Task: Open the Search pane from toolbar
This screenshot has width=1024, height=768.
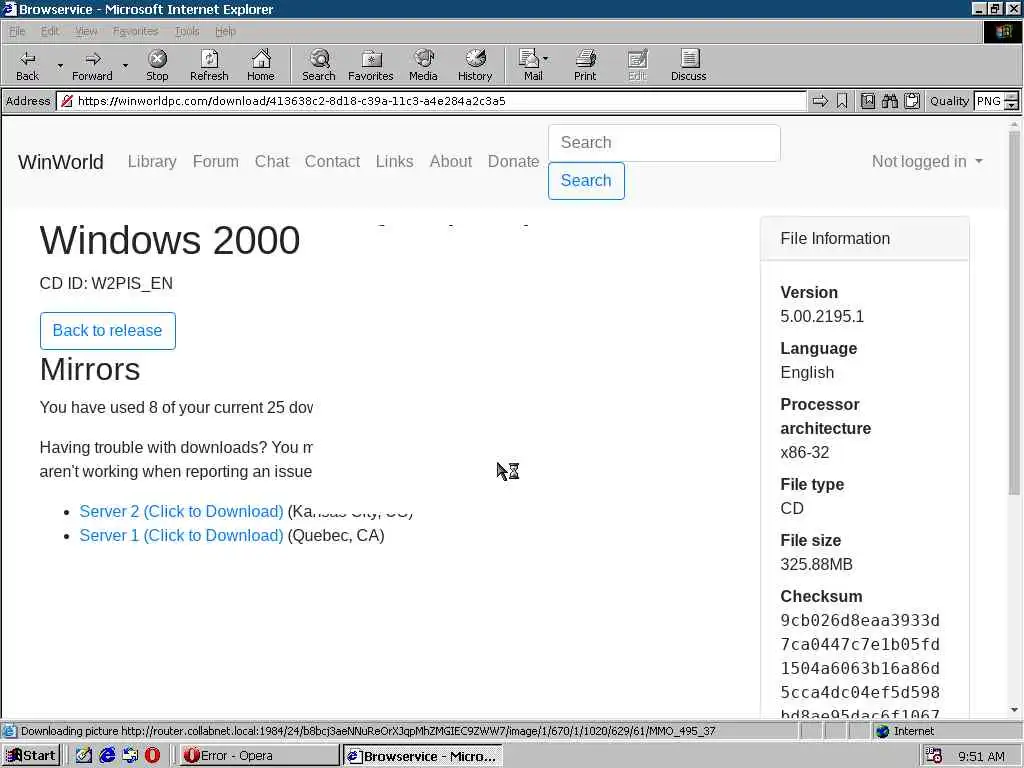Action: coord(319,65)
